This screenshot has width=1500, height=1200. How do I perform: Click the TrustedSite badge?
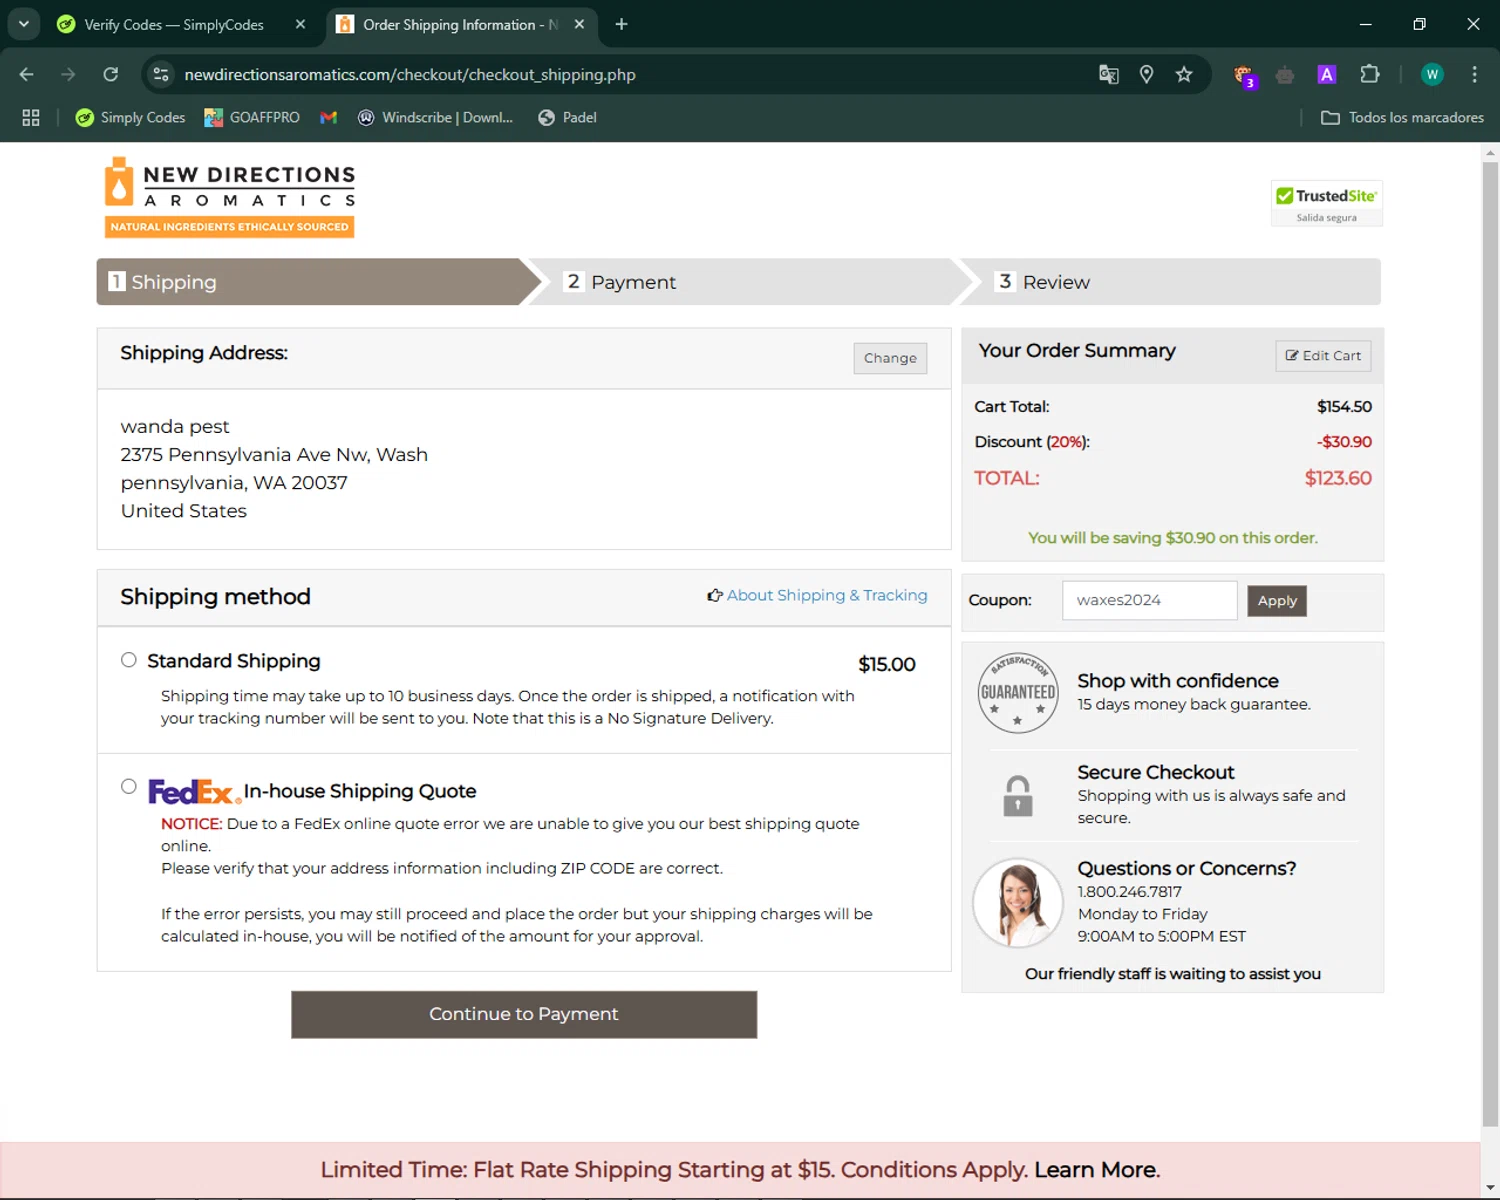tap(1327, 203)
